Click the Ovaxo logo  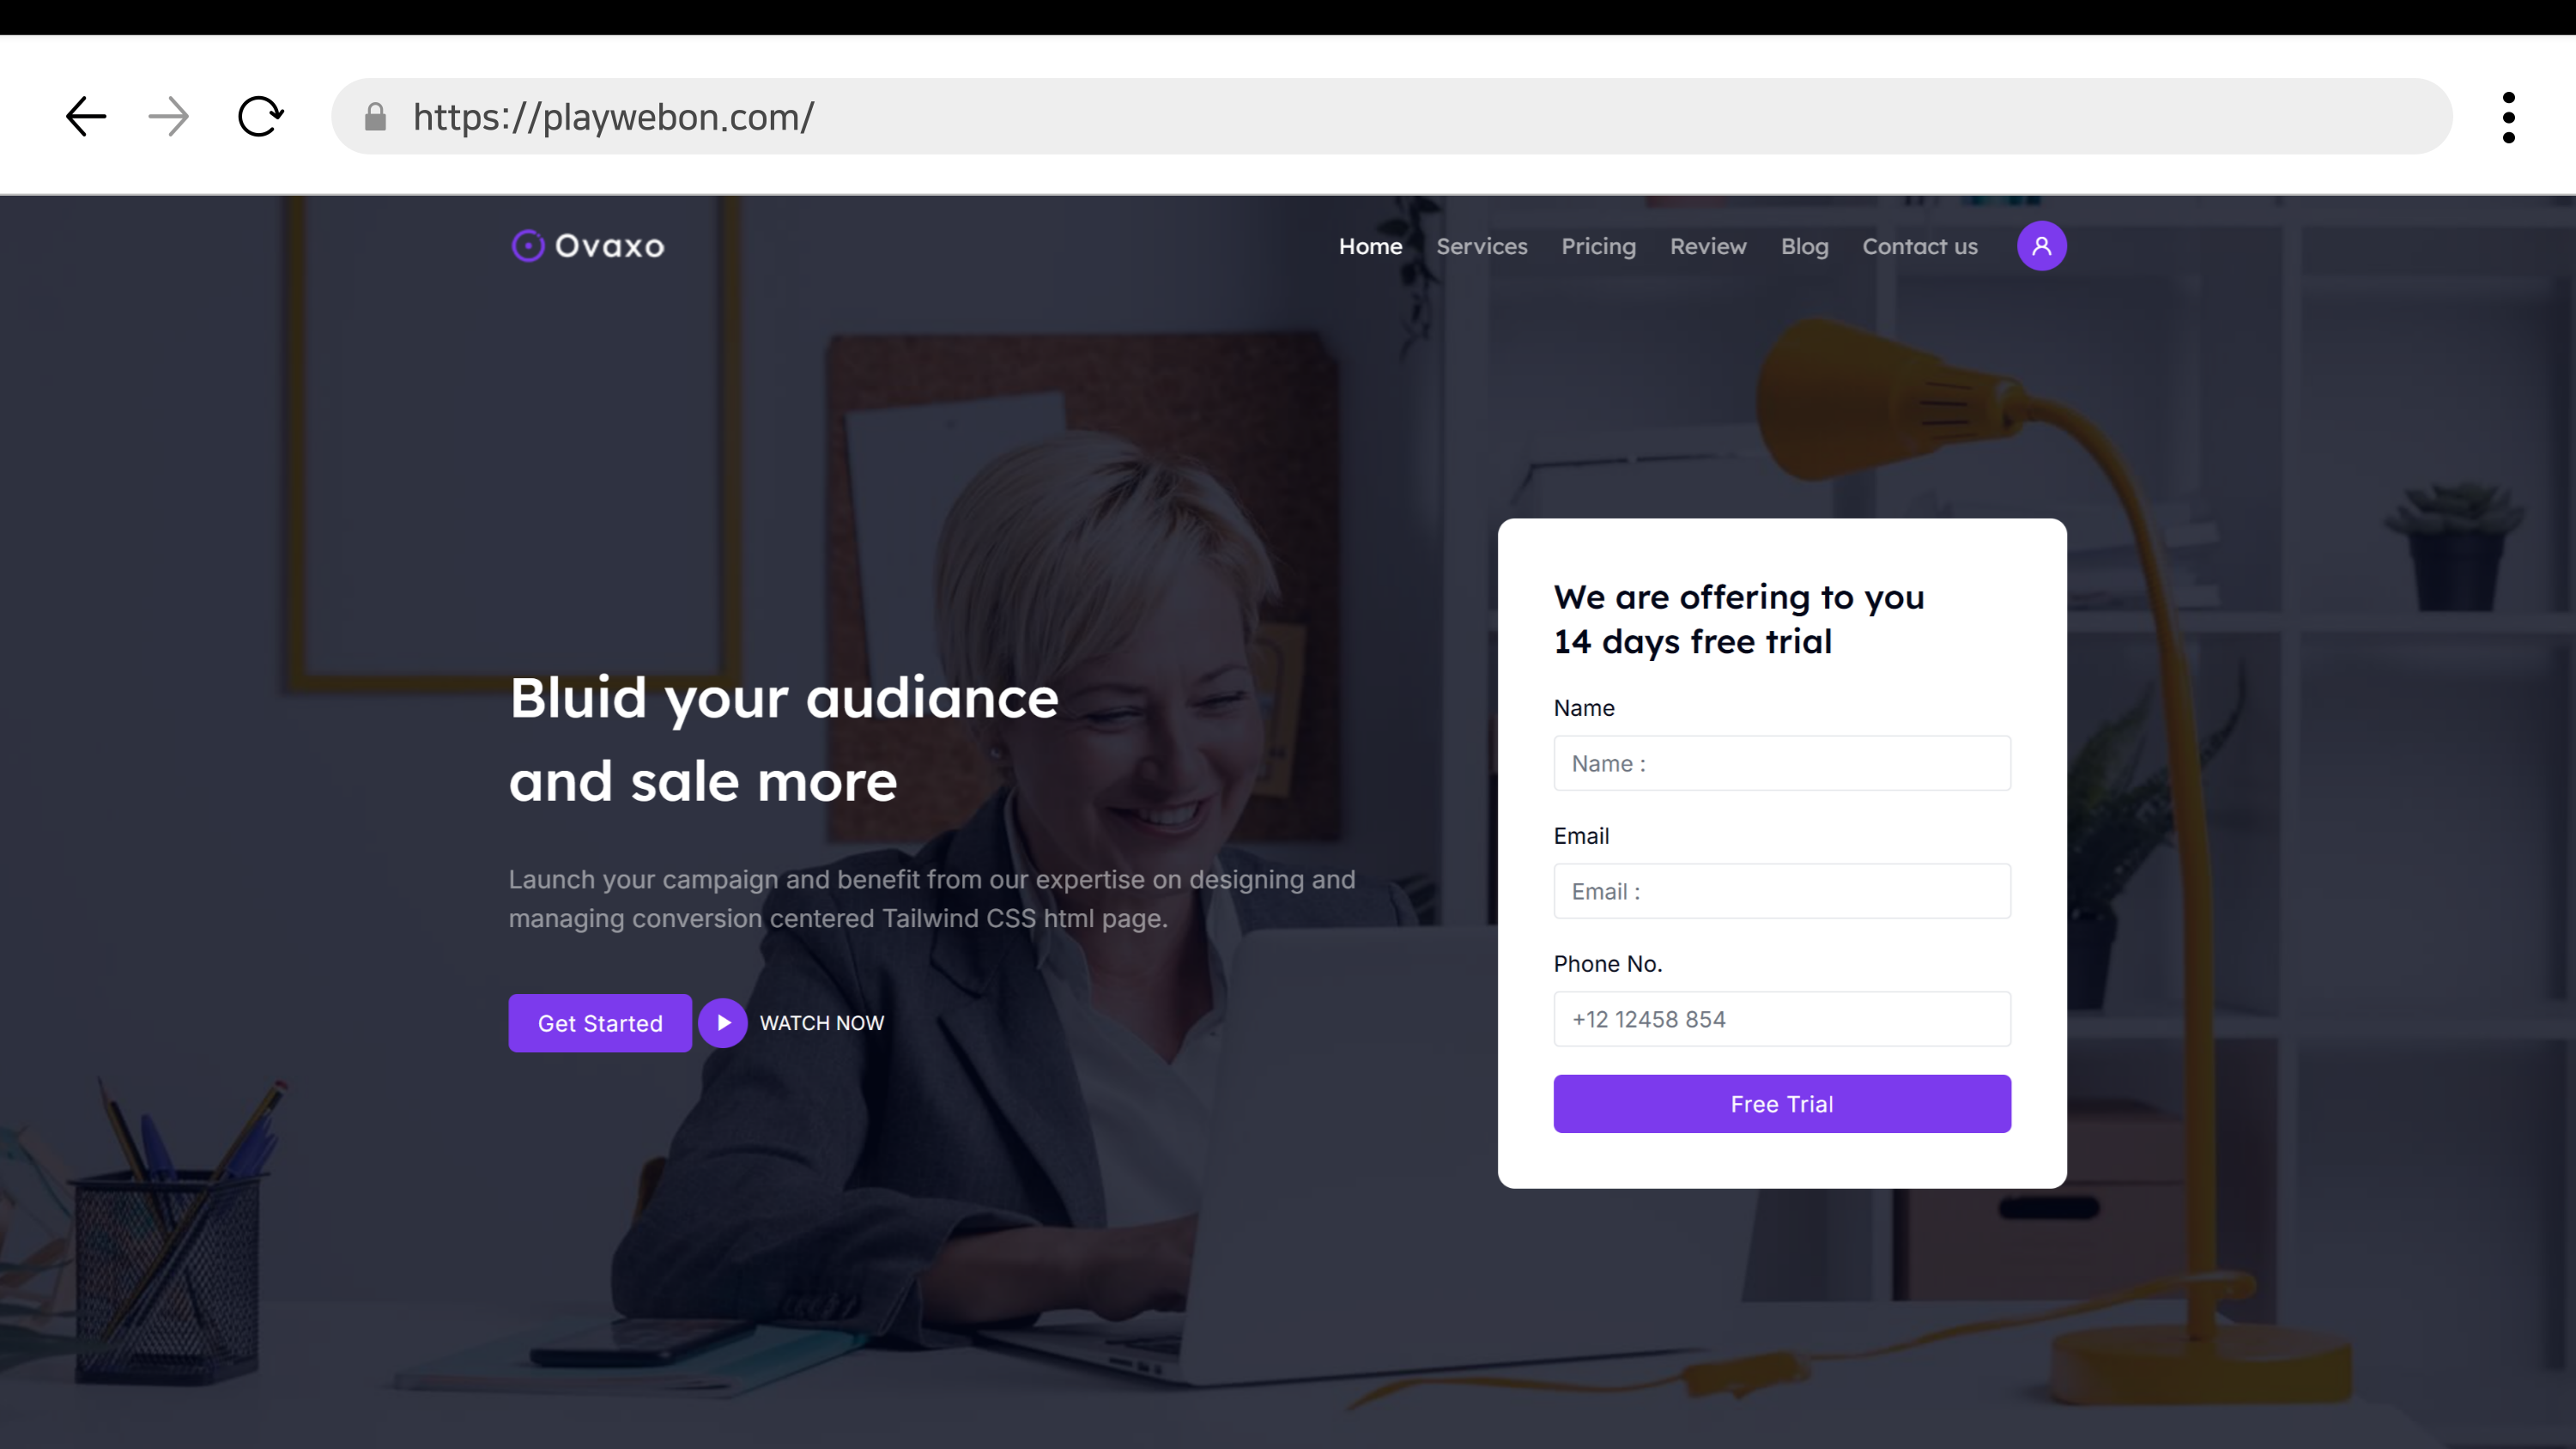(588, 246)
